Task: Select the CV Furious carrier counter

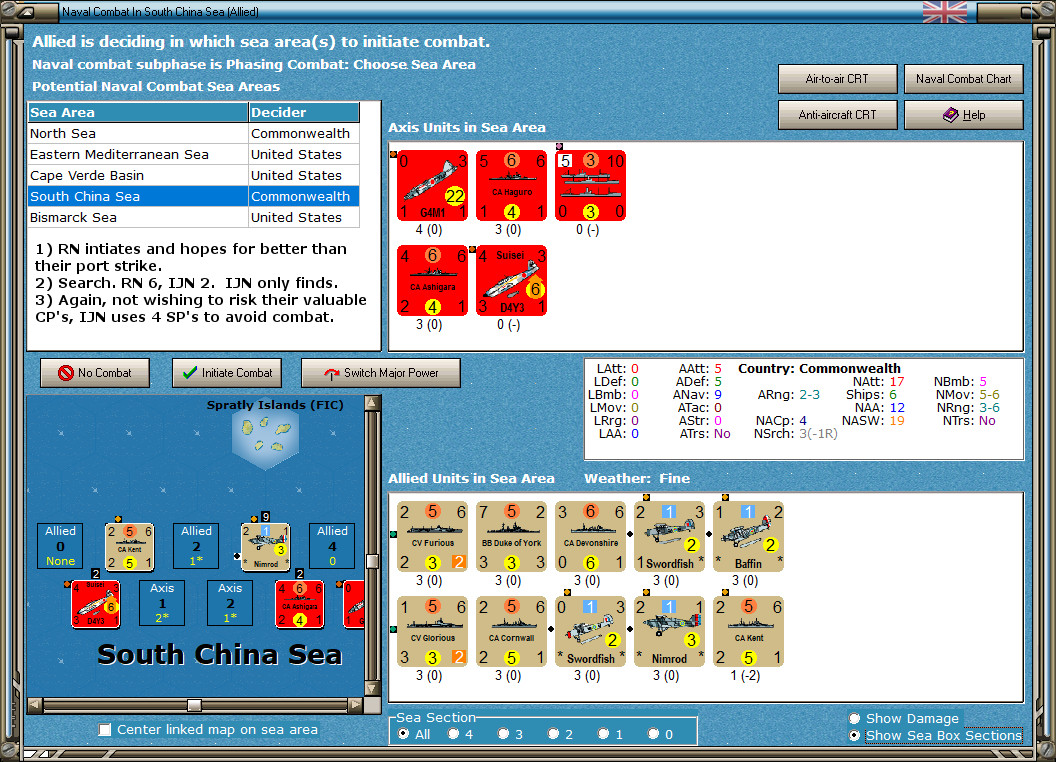Action: (432, 536)
